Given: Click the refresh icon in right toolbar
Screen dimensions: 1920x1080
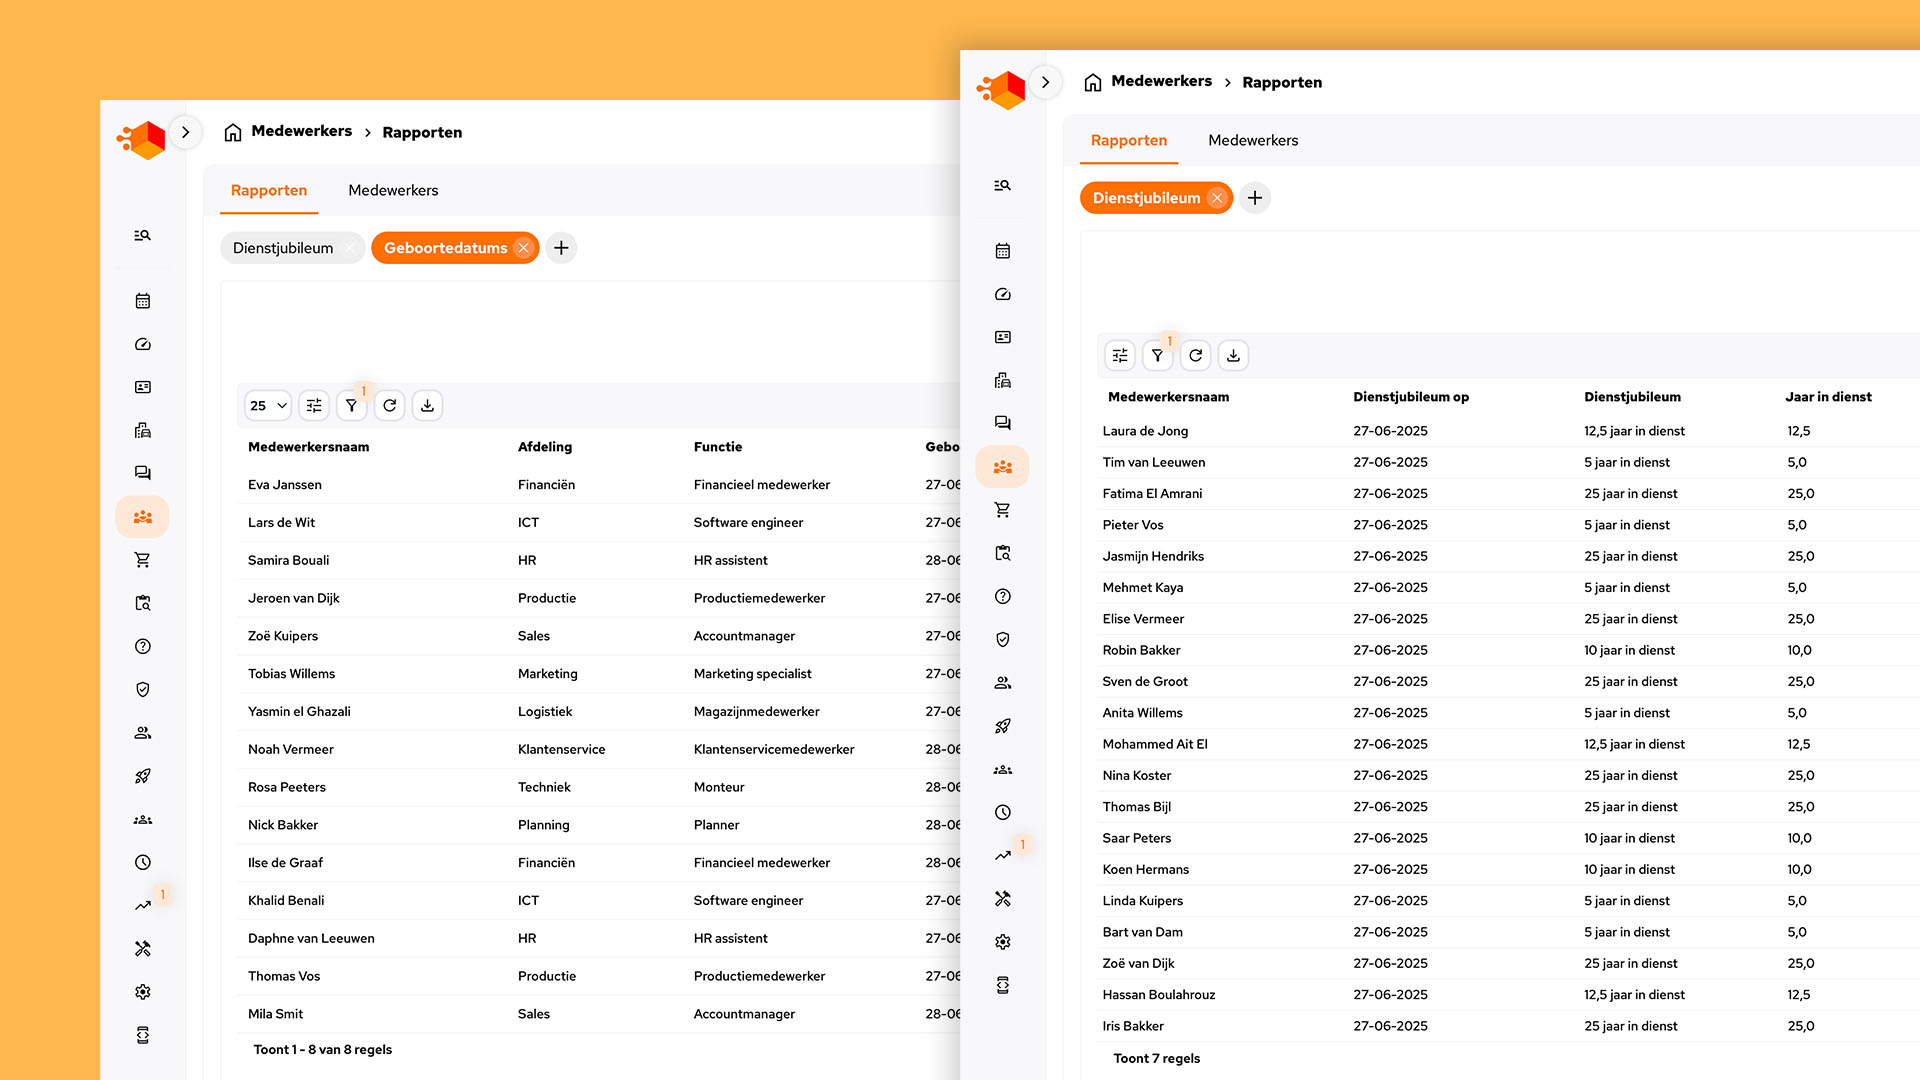Looking at the screenshot, I should [1195, 355].
